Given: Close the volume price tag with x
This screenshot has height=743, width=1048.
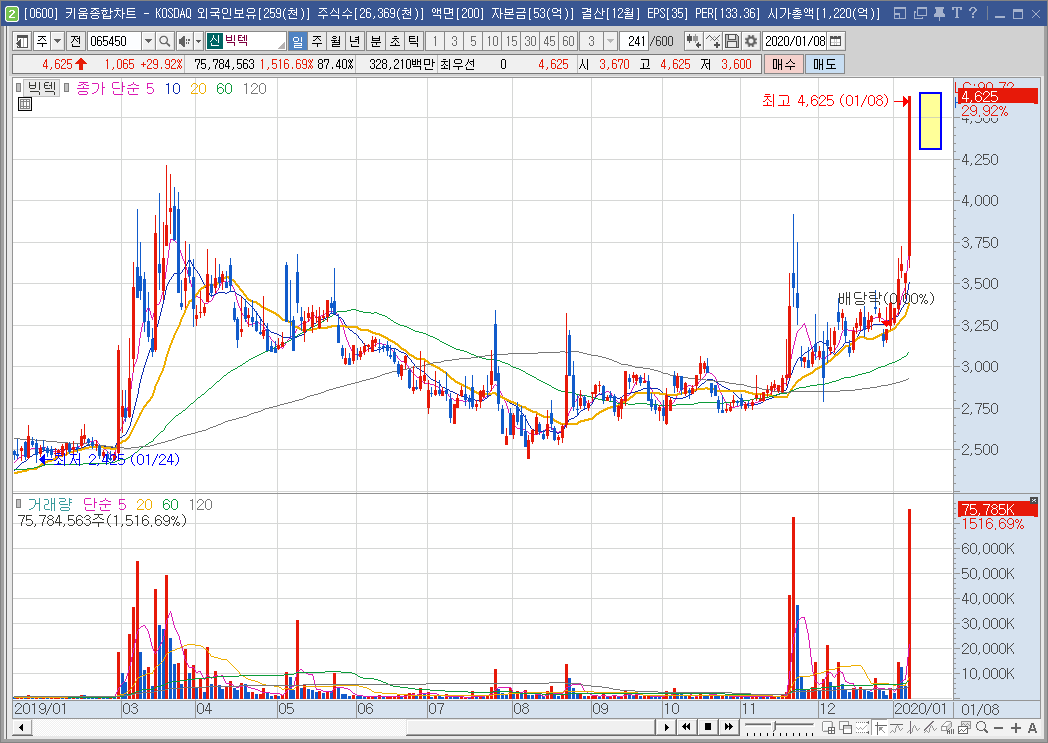Looking at the screenshot, I should pyautogui.click(x=1034, y=500).
